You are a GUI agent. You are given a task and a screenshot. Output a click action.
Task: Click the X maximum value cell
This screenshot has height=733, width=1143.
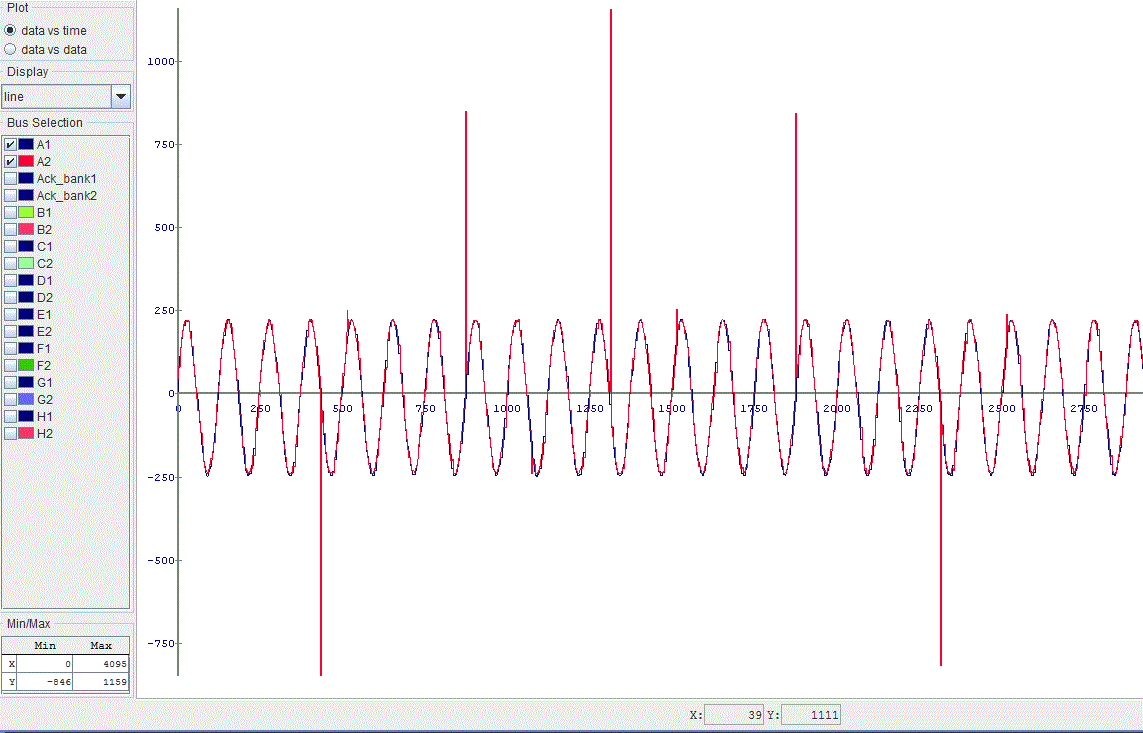(x=101, y=664)
